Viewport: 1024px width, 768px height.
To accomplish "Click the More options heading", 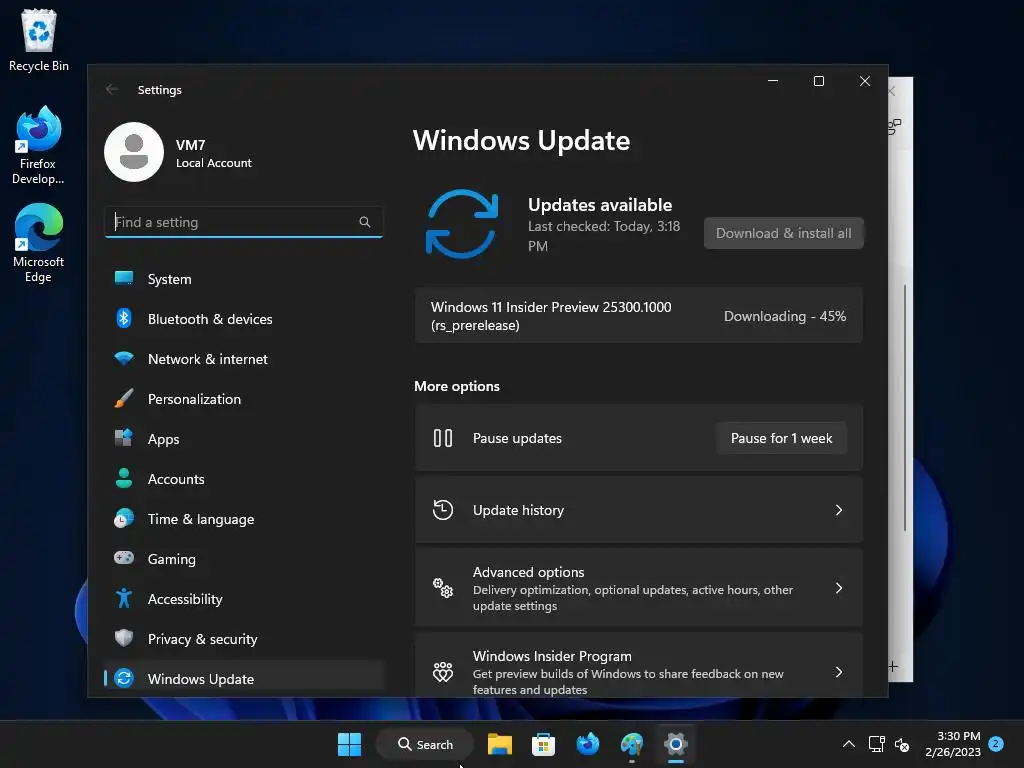I will pyautogui.click(x=456, y=386).
